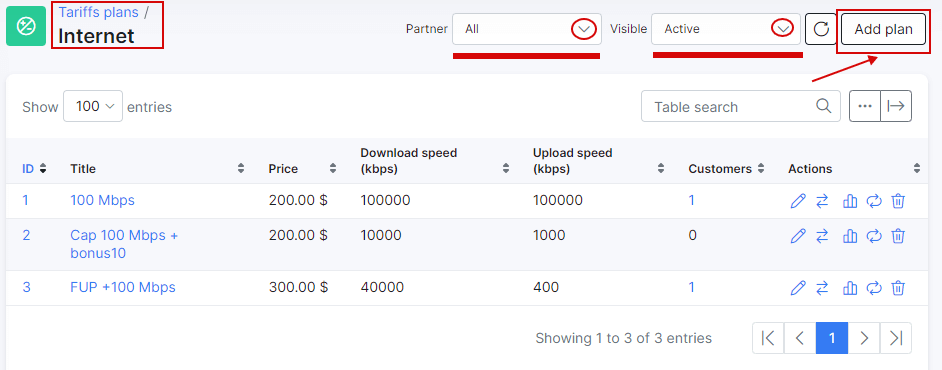Edit the 100 Mbps plan
The width and height of the screenshot is (942, 370).
pos(798,201)
